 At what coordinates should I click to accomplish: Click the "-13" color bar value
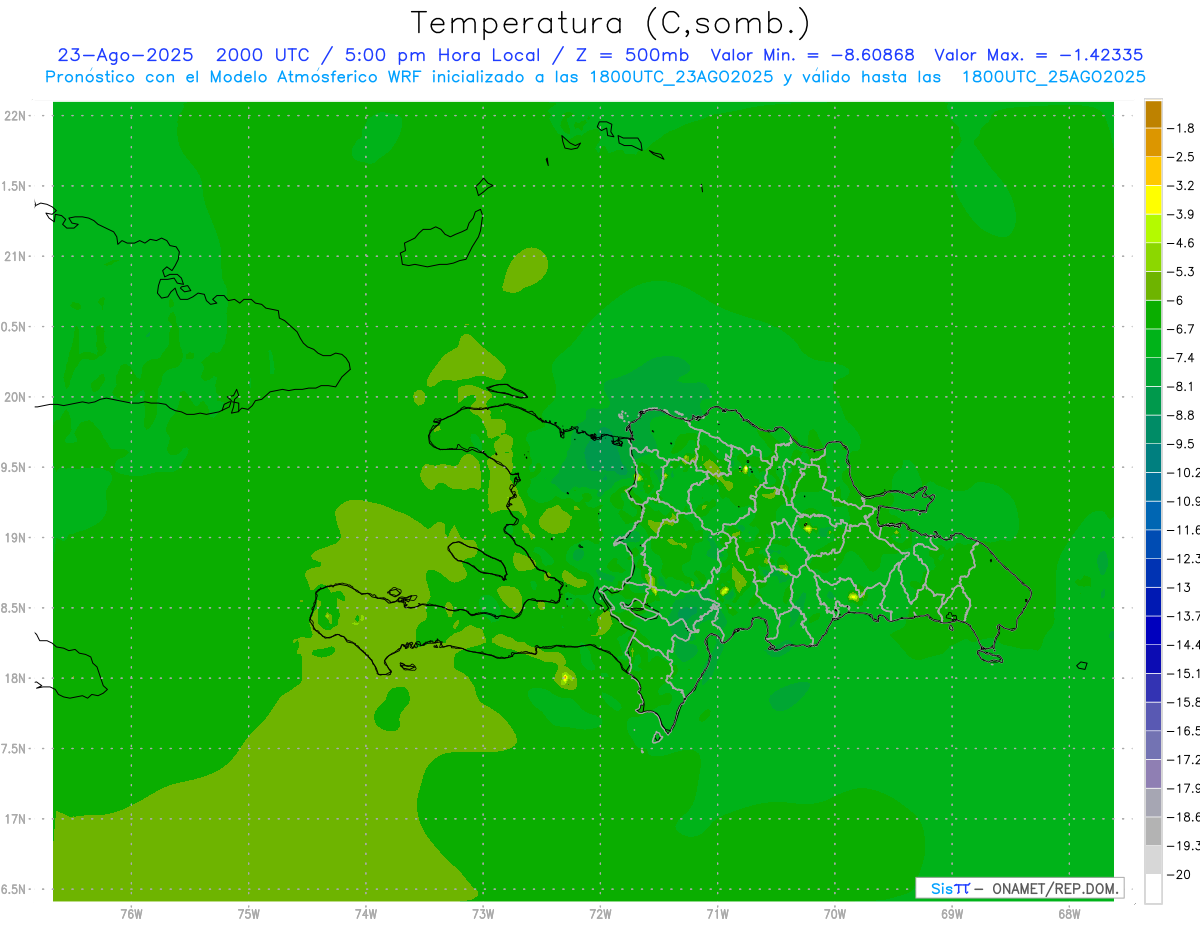click(x=1179, y=588)
